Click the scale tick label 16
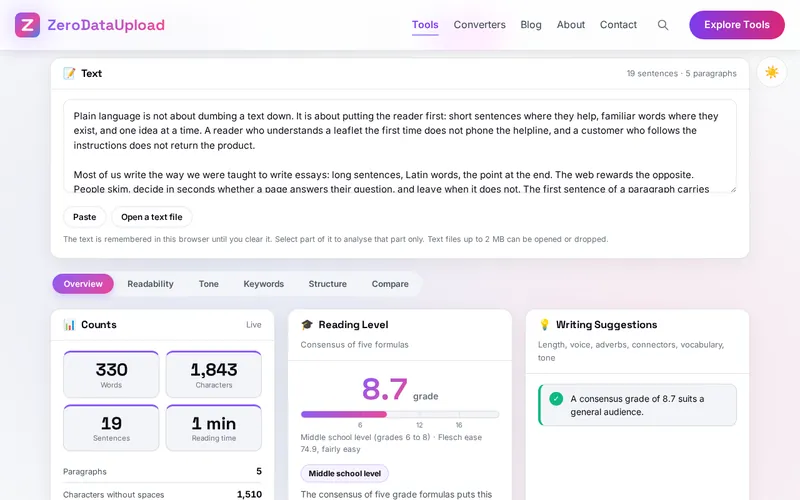The image size is (800, 500). coord(459,425)
